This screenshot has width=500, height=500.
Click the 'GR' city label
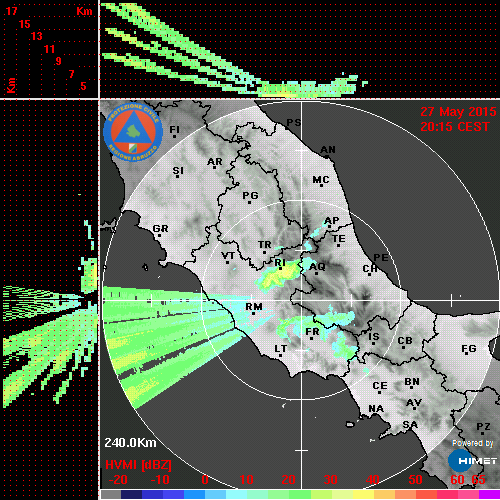coord(160,229)
